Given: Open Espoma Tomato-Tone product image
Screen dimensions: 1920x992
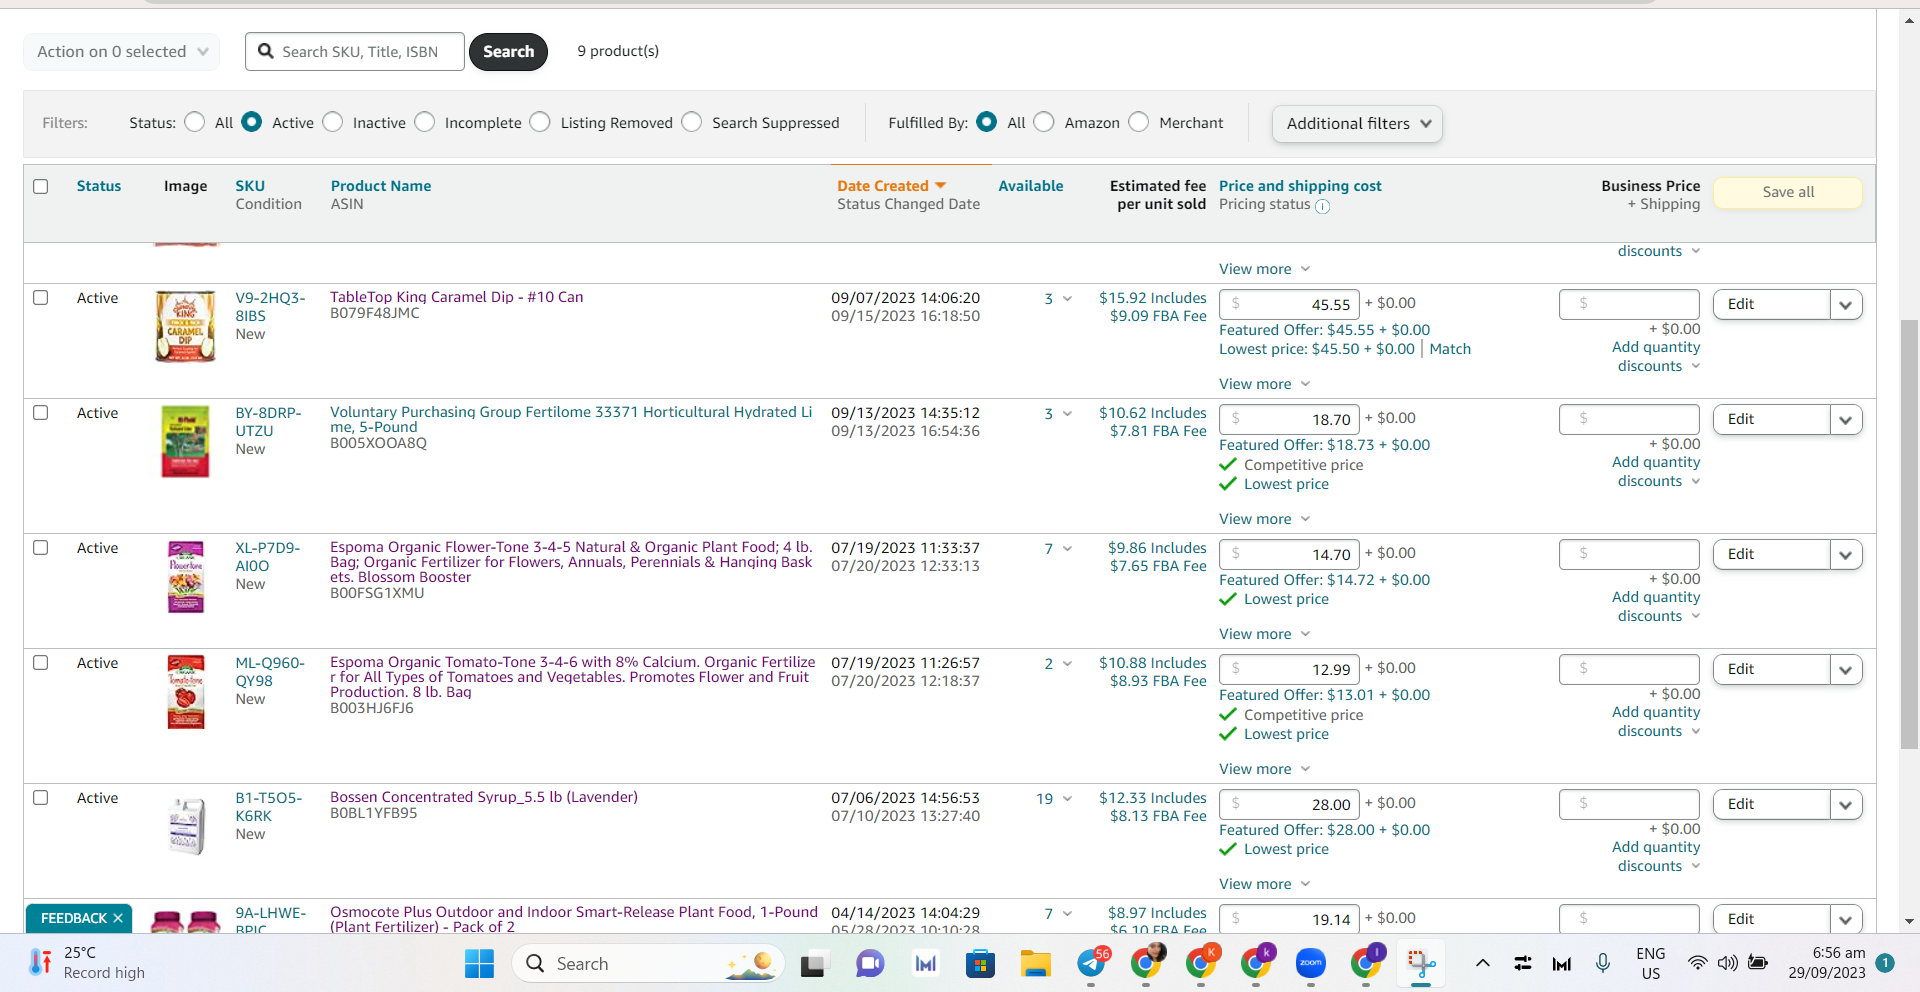Looking at the screenshot, I should [x=185, y=691].
